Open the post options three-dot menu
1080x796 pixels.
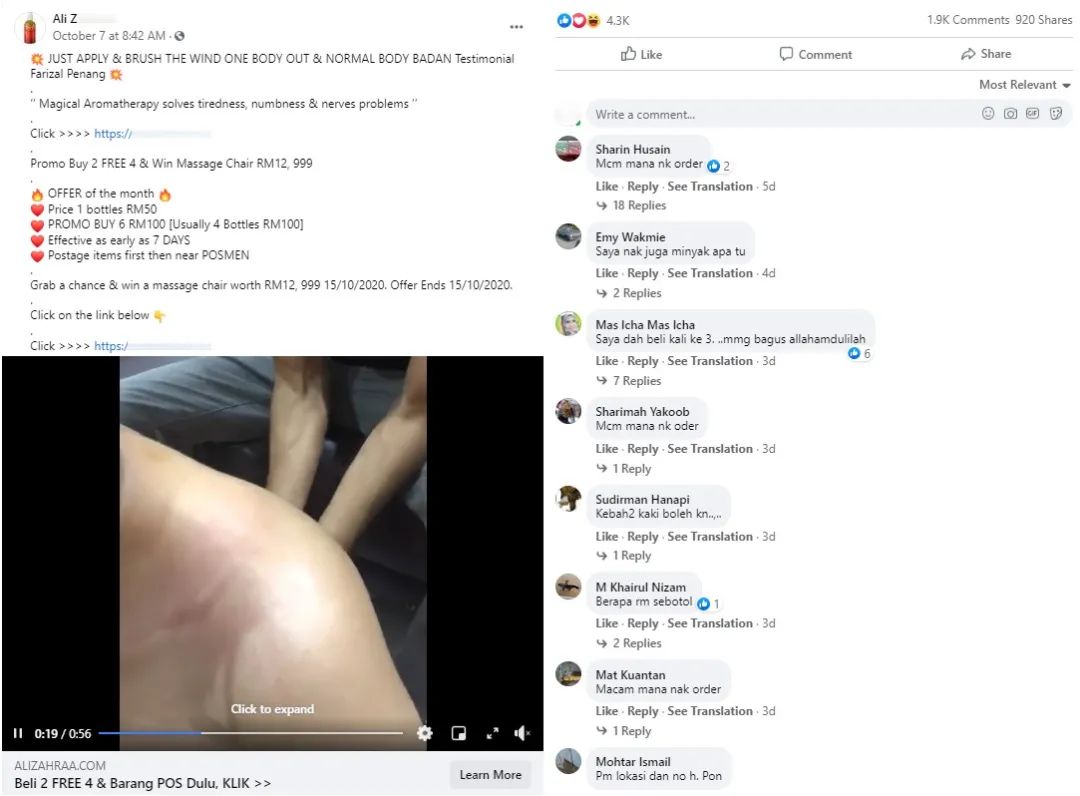516,27
